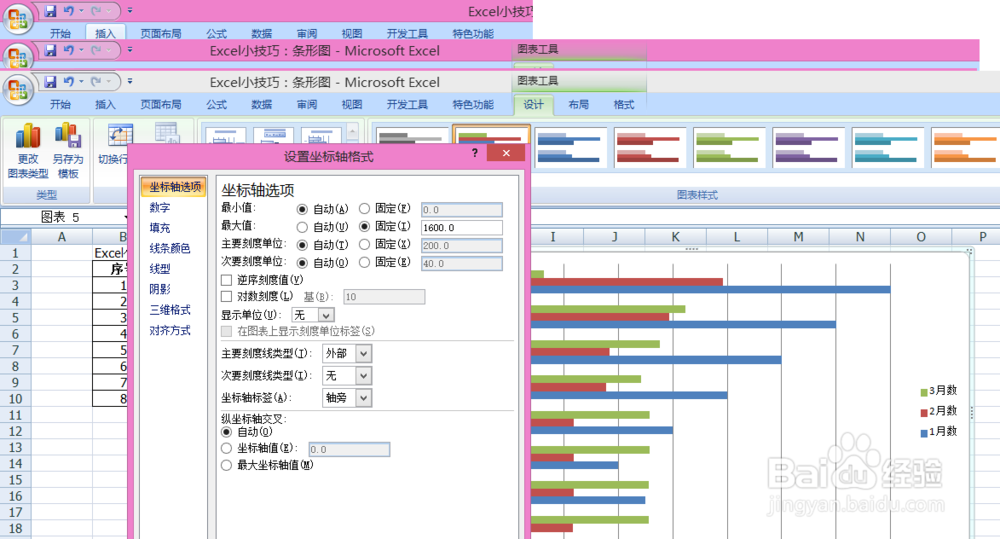The height and width of the screenshot is (539, 1000).
Task: Select 自动(U) radio for 最大值
Action: 302,227
